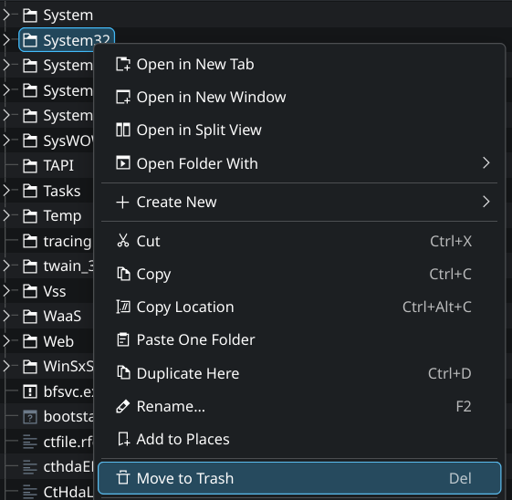Click the pencil icon beside Rename
Image resolution: width=512 pixels, height=500 pixels.
123,406
